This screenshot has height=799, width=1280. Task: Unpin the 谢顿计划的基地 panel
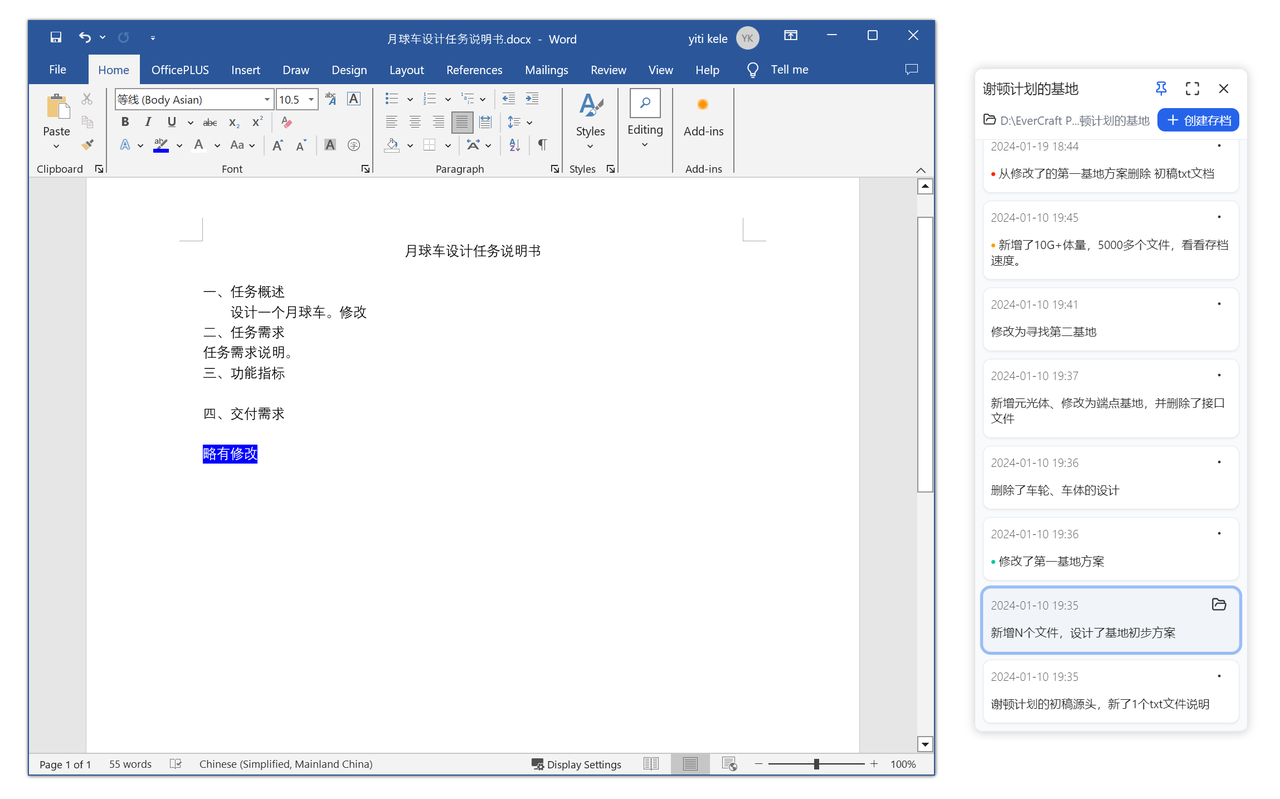[x=1160, y=88]
